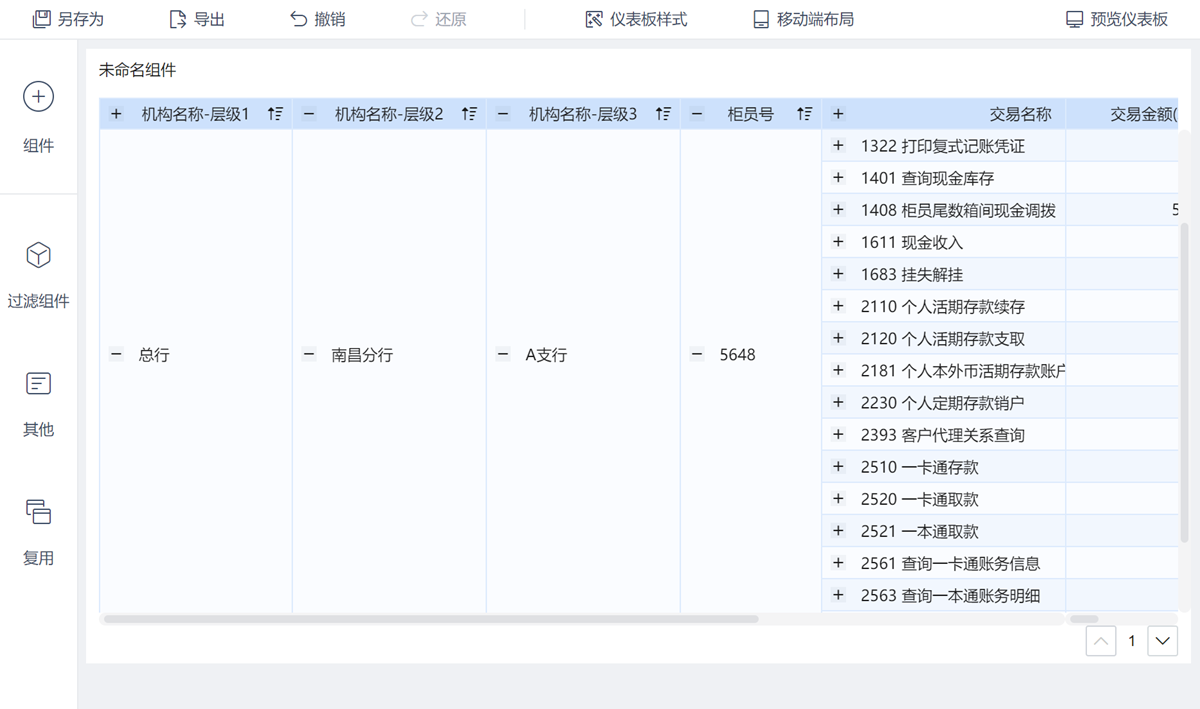Image resolution: width=1200 pixels, height=709 pixels.
Task: Collapse the A支行 row
Action: (503, 354)
